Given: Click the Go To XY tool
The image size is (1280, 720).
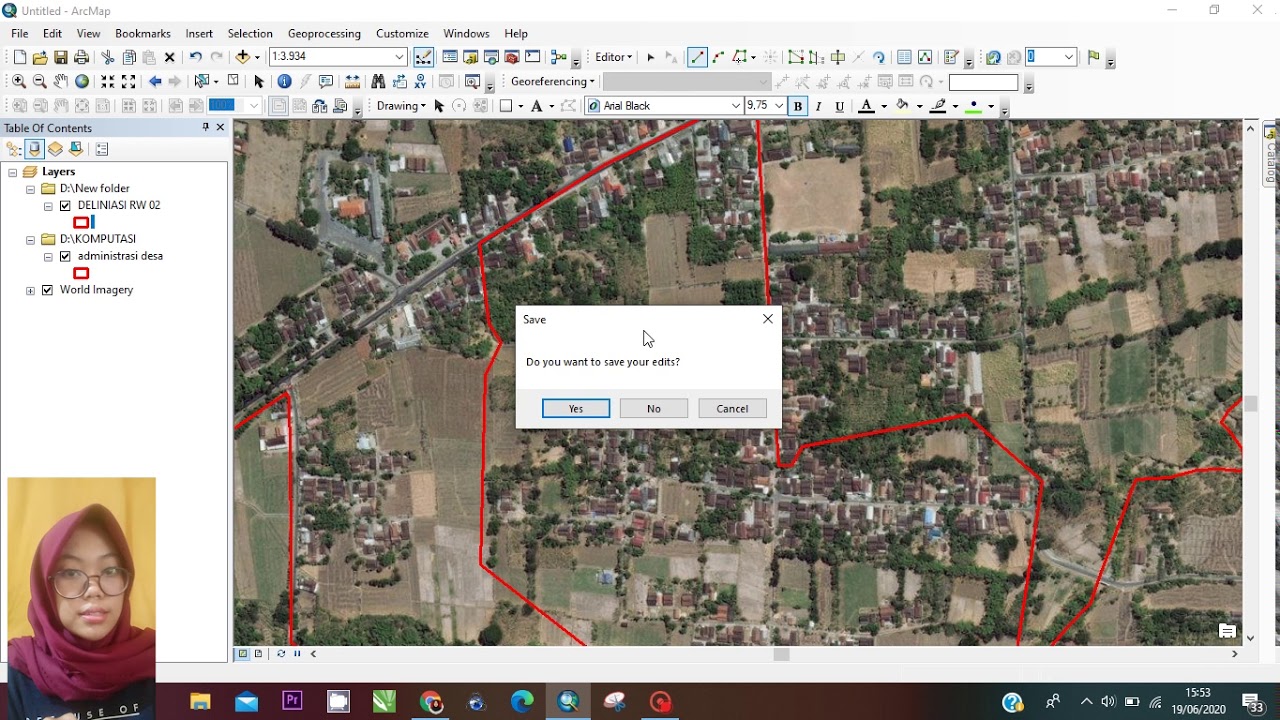Looking at the screenshot, I should (421, 82).
